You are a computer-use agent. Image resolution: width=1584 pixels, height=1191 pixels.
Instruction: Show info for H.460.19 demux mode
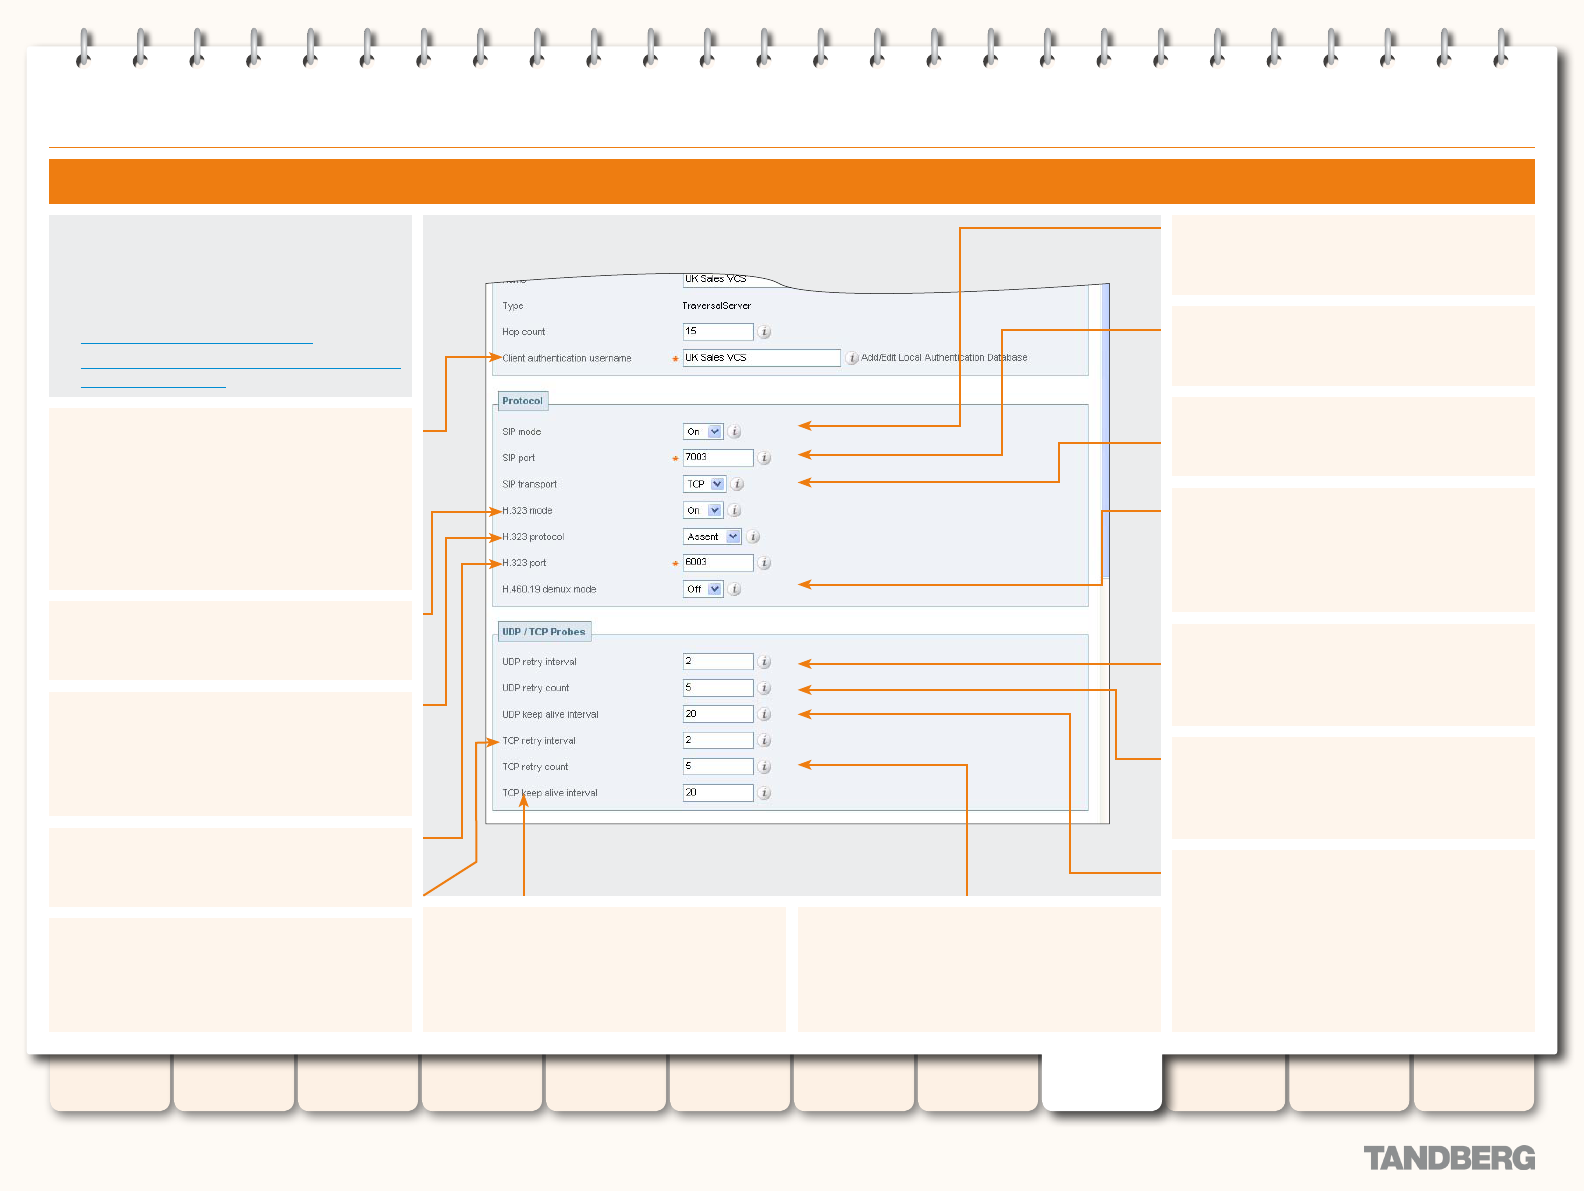(734, 589)
